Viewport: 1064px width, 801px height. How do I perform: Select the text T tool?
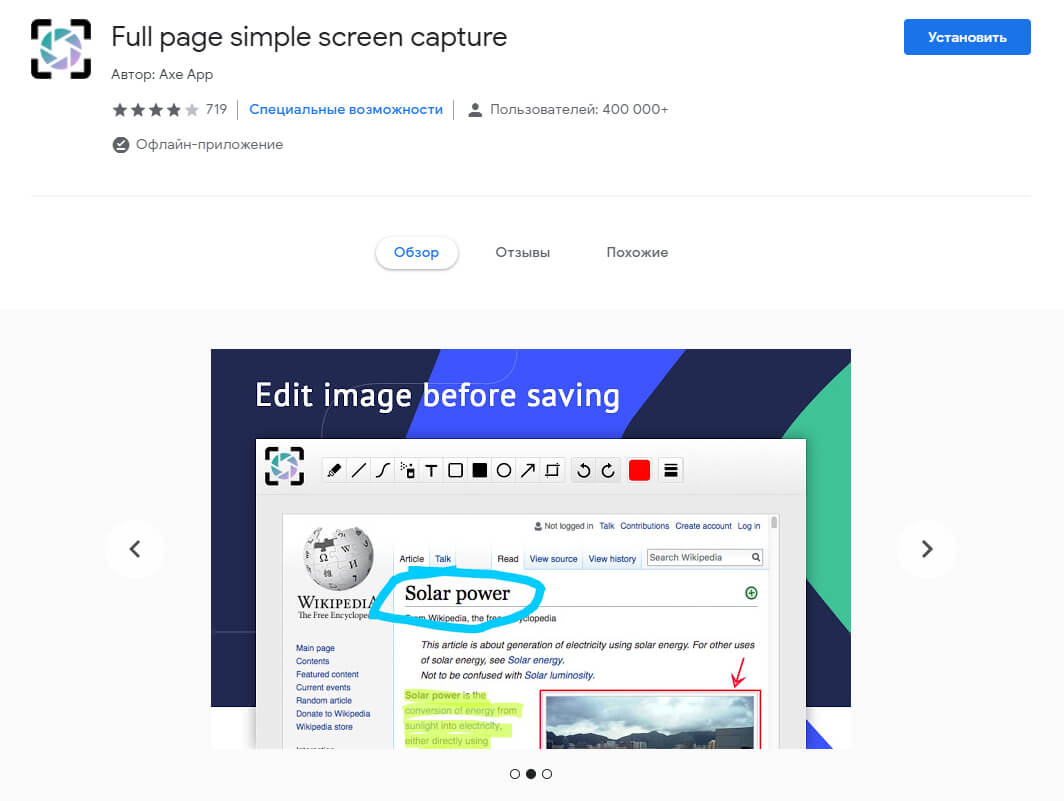(432, 470)
